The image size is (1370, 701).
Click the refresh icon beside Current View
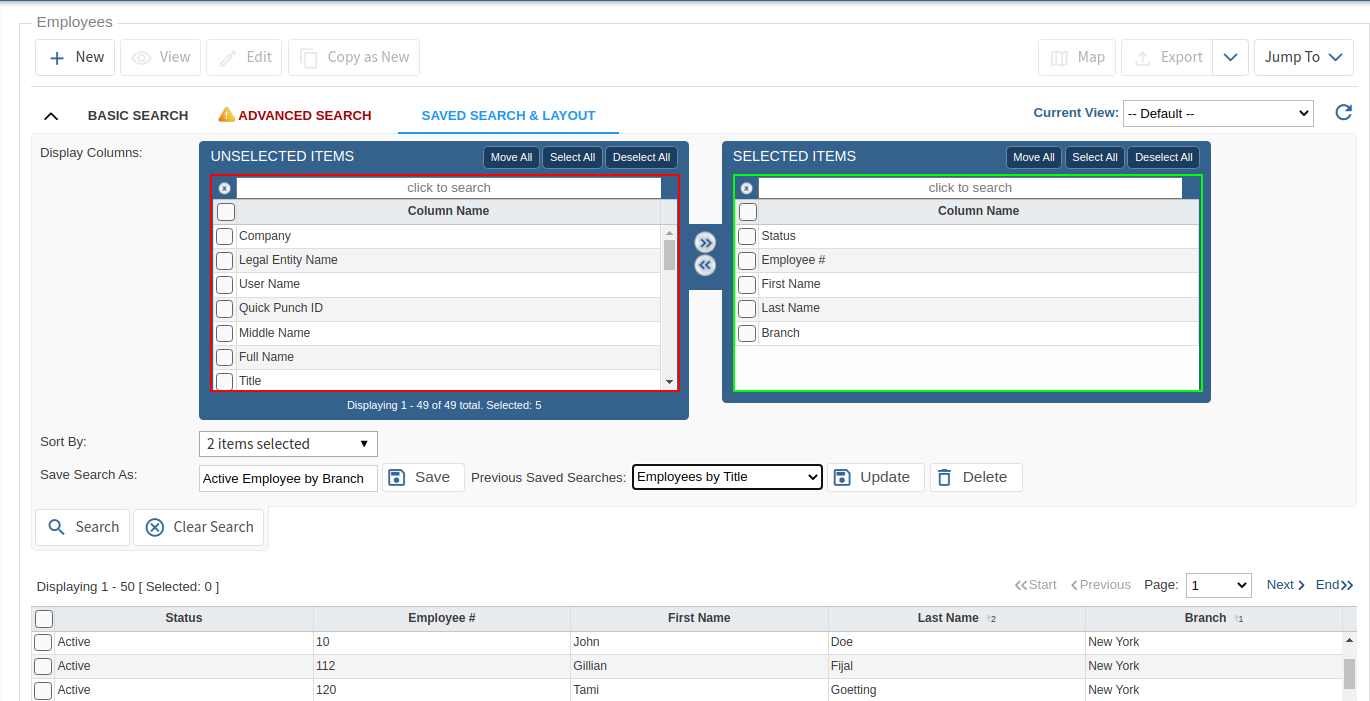pyautogui.click(x=1344, y=112)
